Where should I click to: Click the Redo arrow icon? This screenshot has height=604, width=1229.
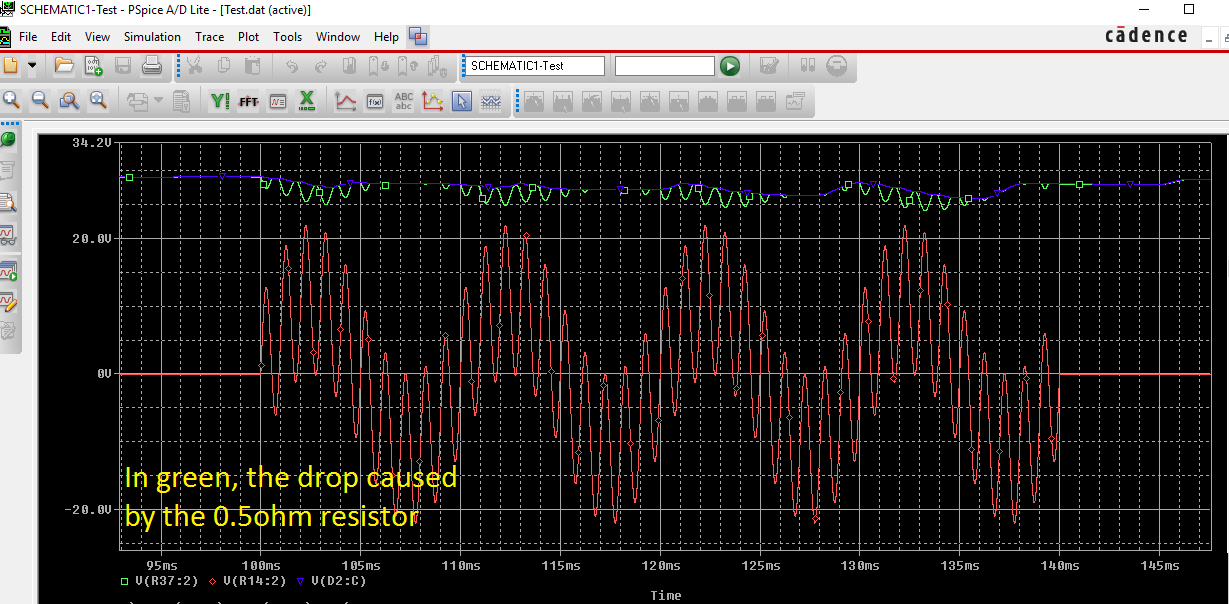coord(320,66)
